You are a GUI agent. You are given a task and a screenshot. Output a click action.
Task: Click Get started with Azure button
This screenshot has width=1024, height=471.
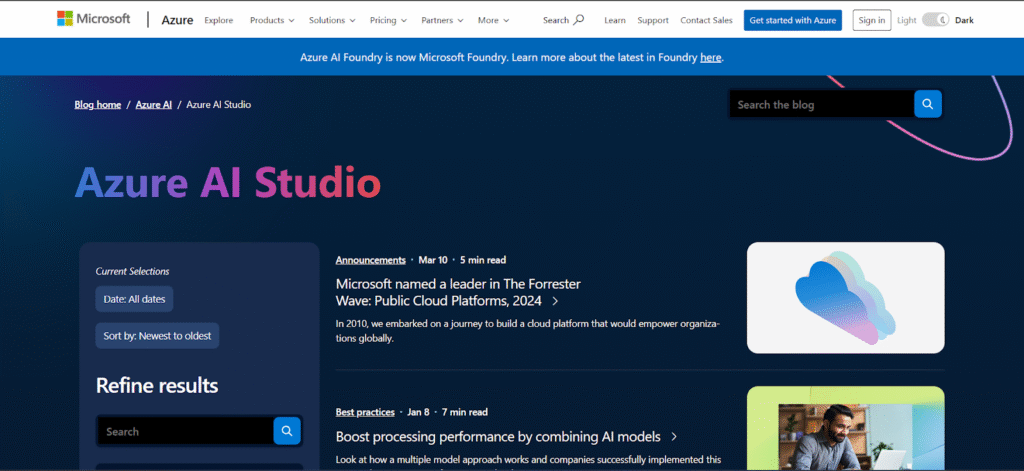792,20
